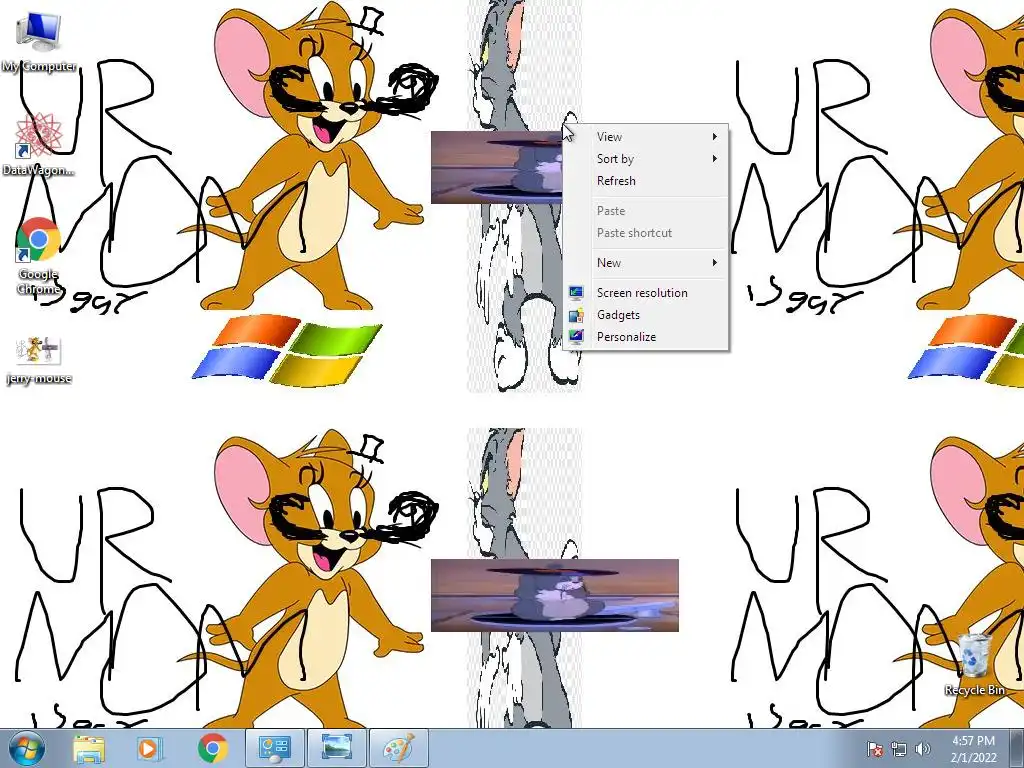
Task: Open the My Computer desktop icon
Action: tap(39, 42)
